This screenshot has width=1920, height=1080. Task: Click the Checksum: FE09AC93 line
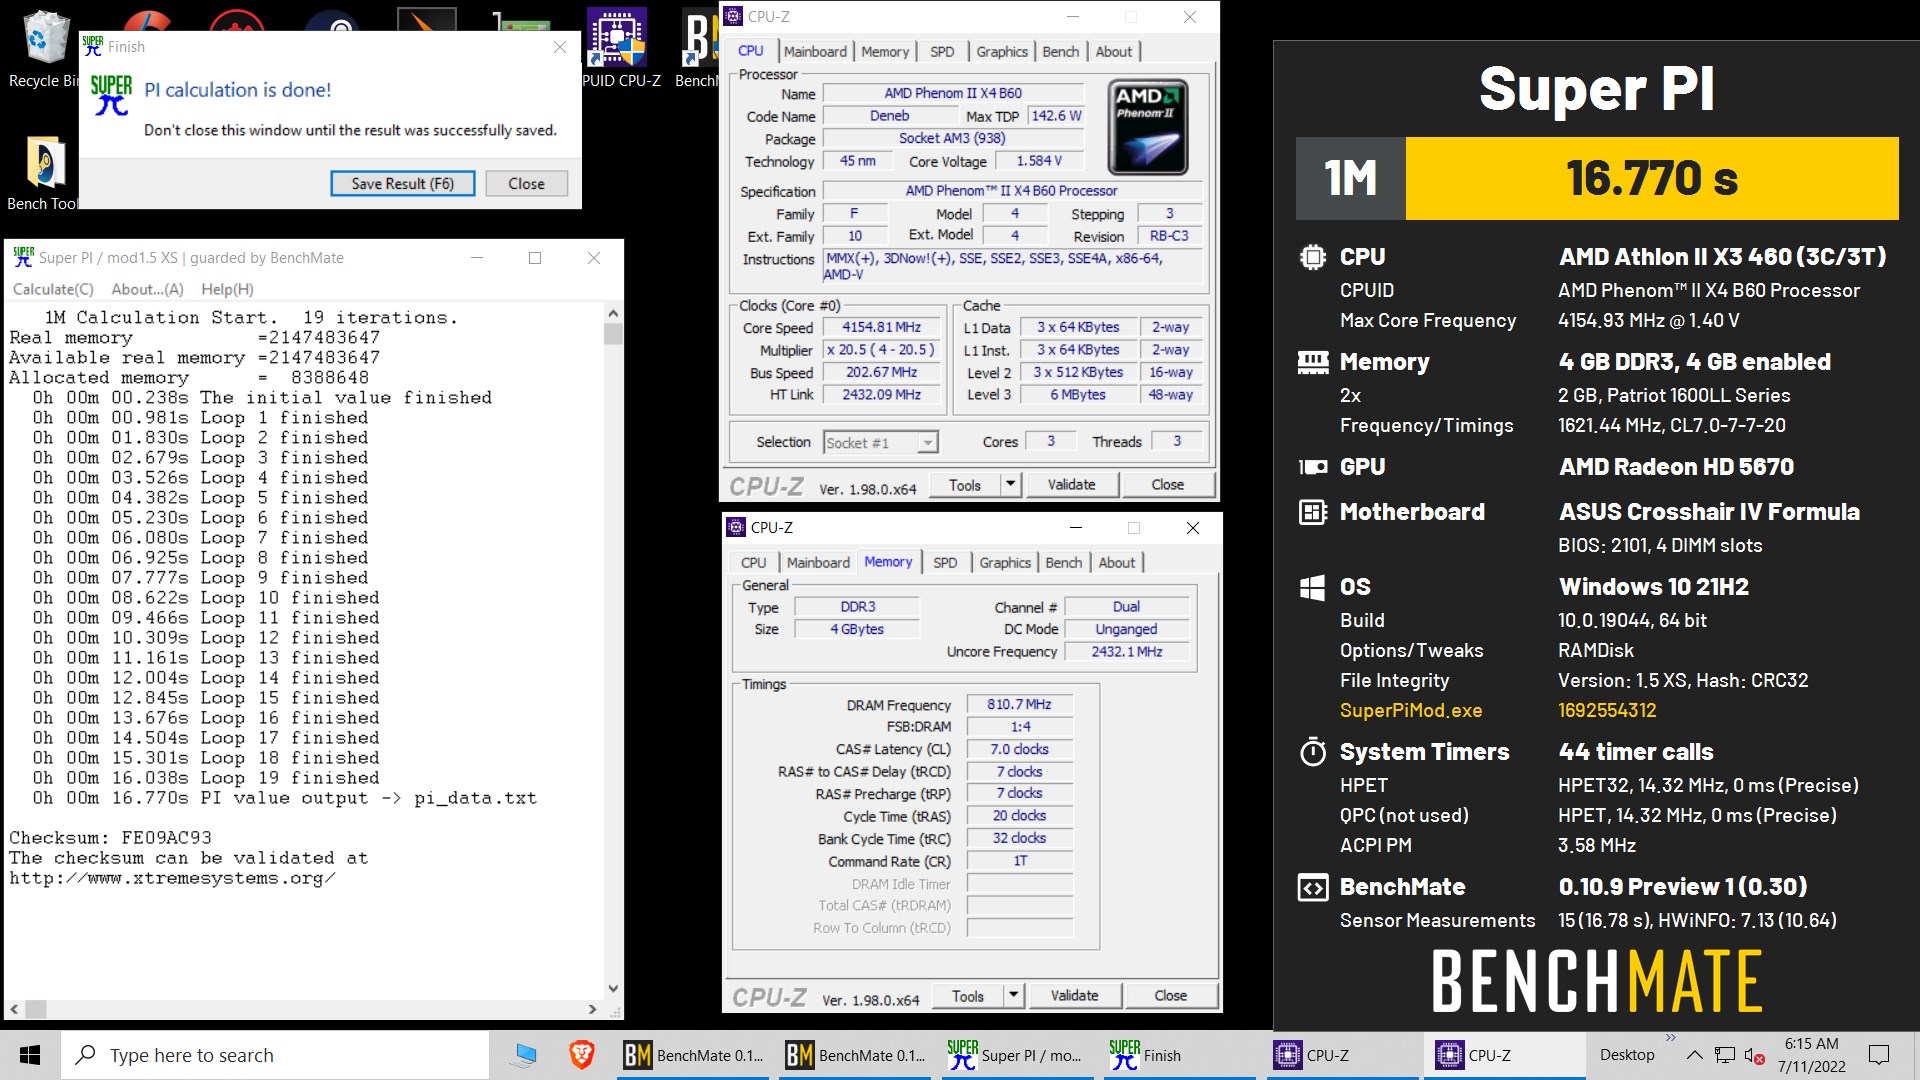click(x=110, y=838)
